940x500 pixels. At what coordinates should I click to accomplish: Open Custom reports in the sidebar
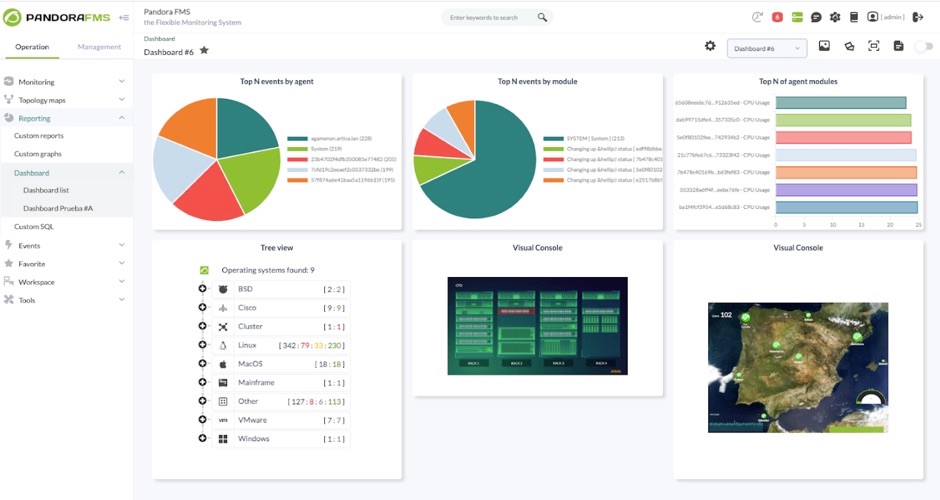(39, 135)
